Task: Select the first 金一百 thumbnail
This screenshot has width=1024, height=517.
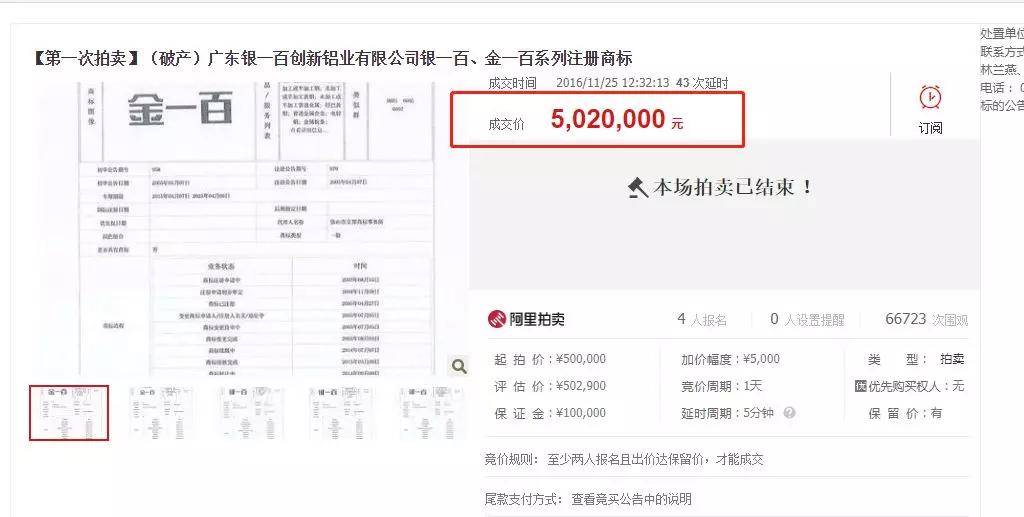Action: coord(69,413)
